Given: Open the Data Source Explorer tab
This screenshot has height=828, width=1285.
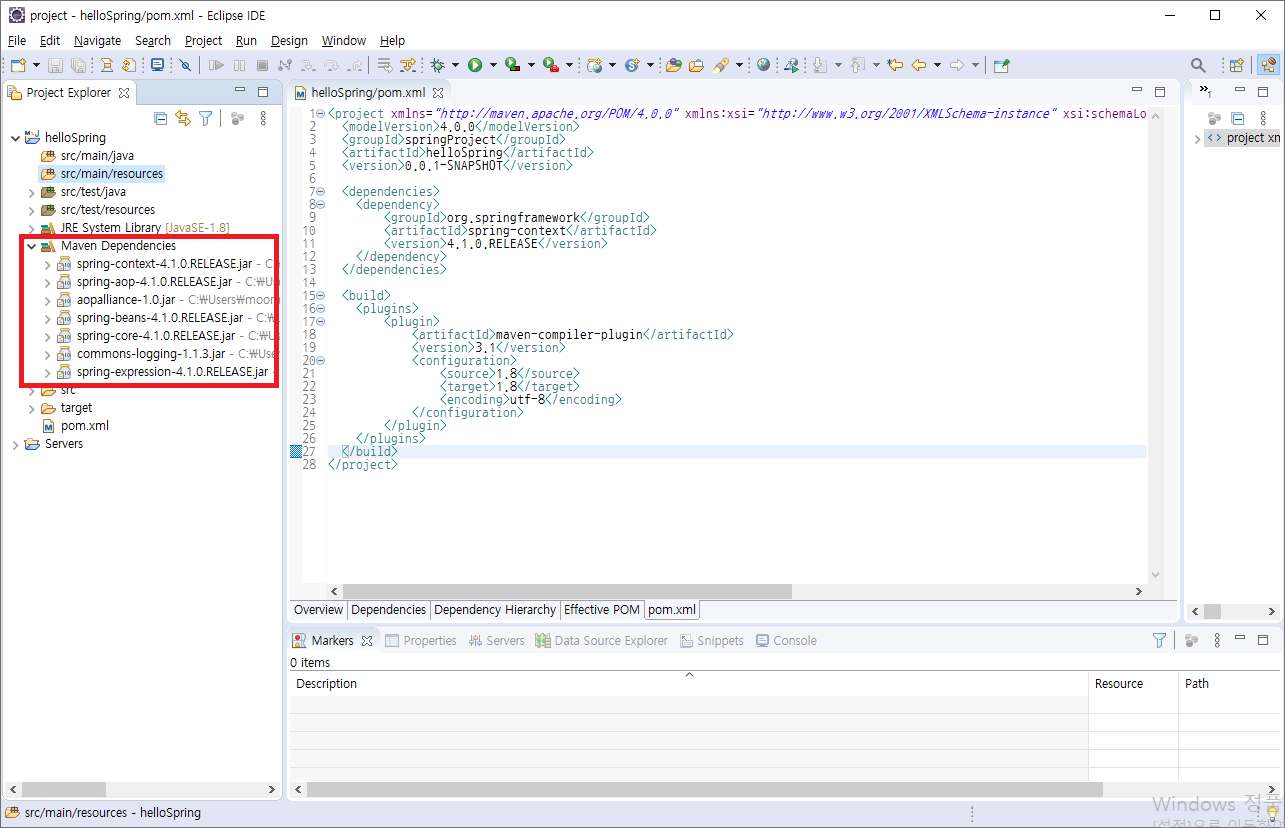Looking at the screenshot, I should (x=601, y=640).
